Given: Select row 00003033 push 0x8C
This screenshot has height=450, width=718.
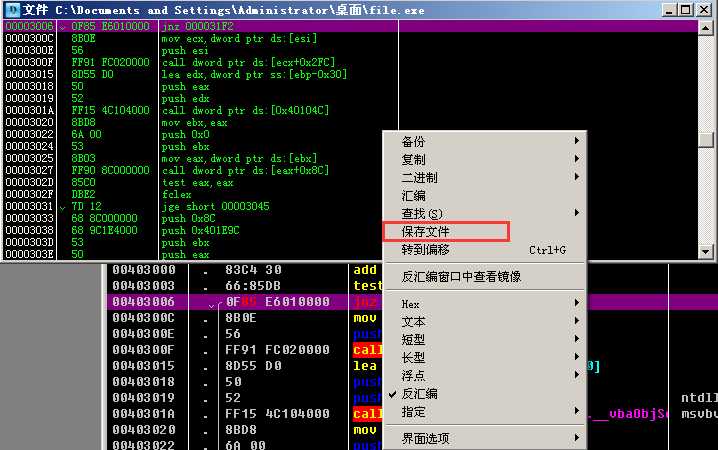Looking at the screenshot, I should click(x=350, y=218).
